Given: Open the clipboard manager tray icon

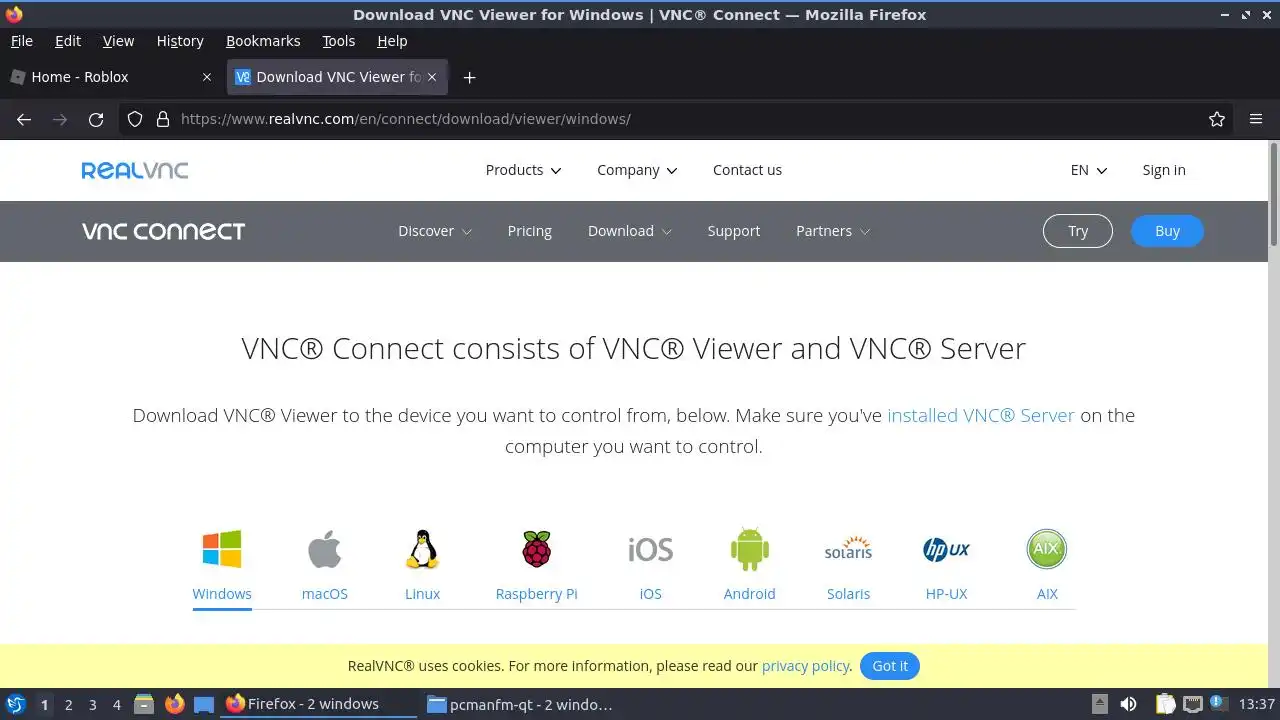Looking at the screenshot, I should point(1165,704).
